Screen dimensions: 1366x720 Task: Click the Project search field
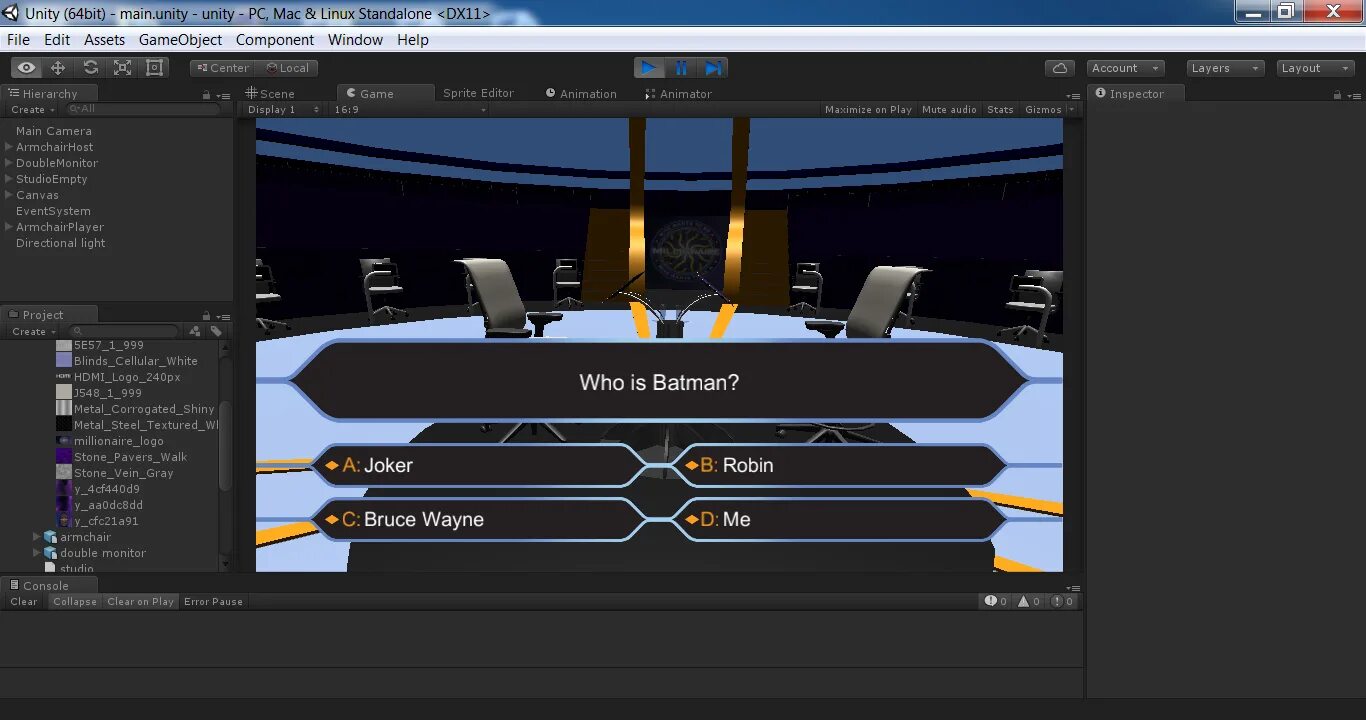tap(125, 331)
